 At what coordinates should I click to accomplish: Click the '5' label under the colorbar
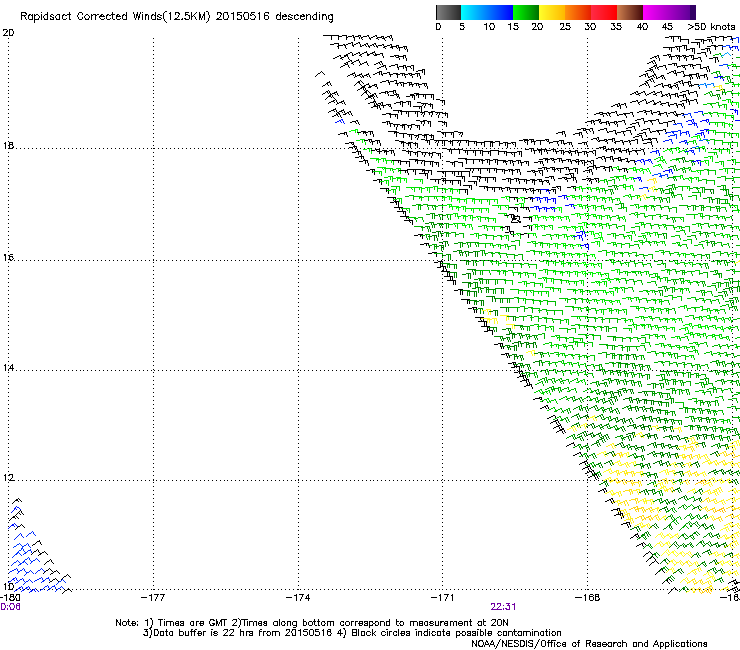462,27
